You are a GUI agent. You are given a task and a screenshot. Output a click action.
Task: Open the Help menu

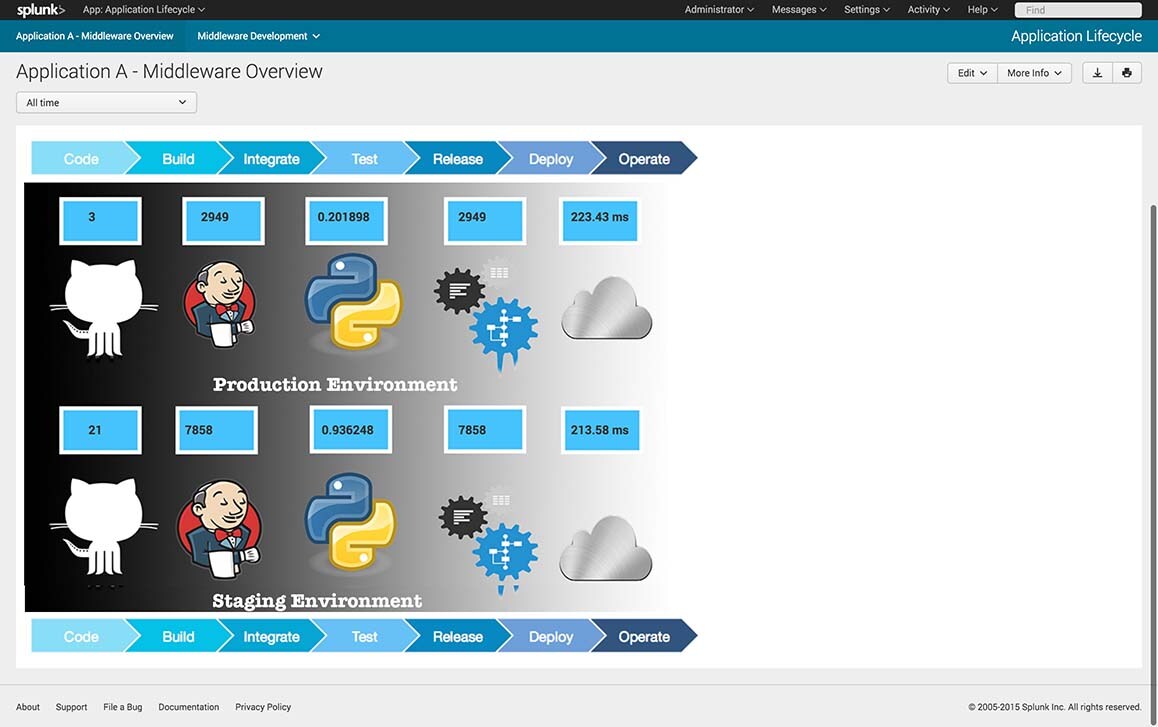coord(983,10)
